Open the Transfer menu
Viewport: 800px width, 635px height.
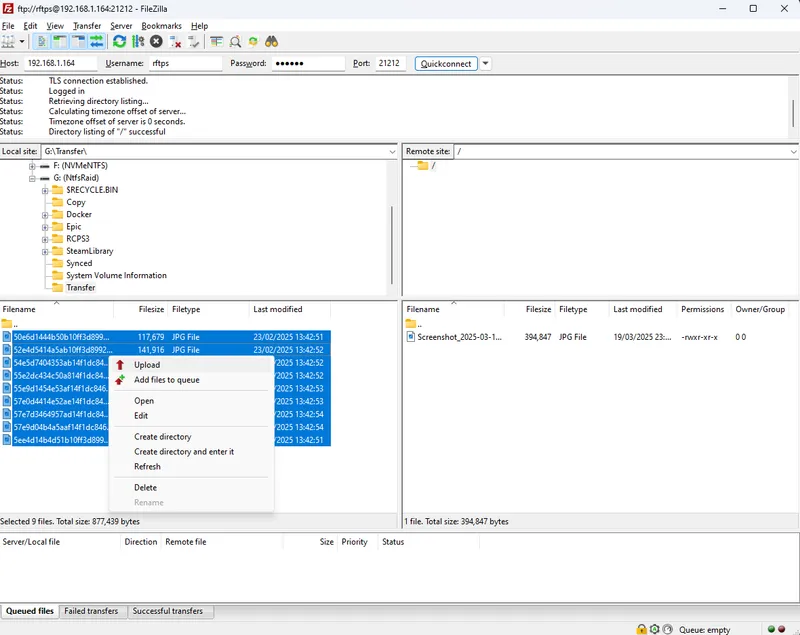pos(87,25)
